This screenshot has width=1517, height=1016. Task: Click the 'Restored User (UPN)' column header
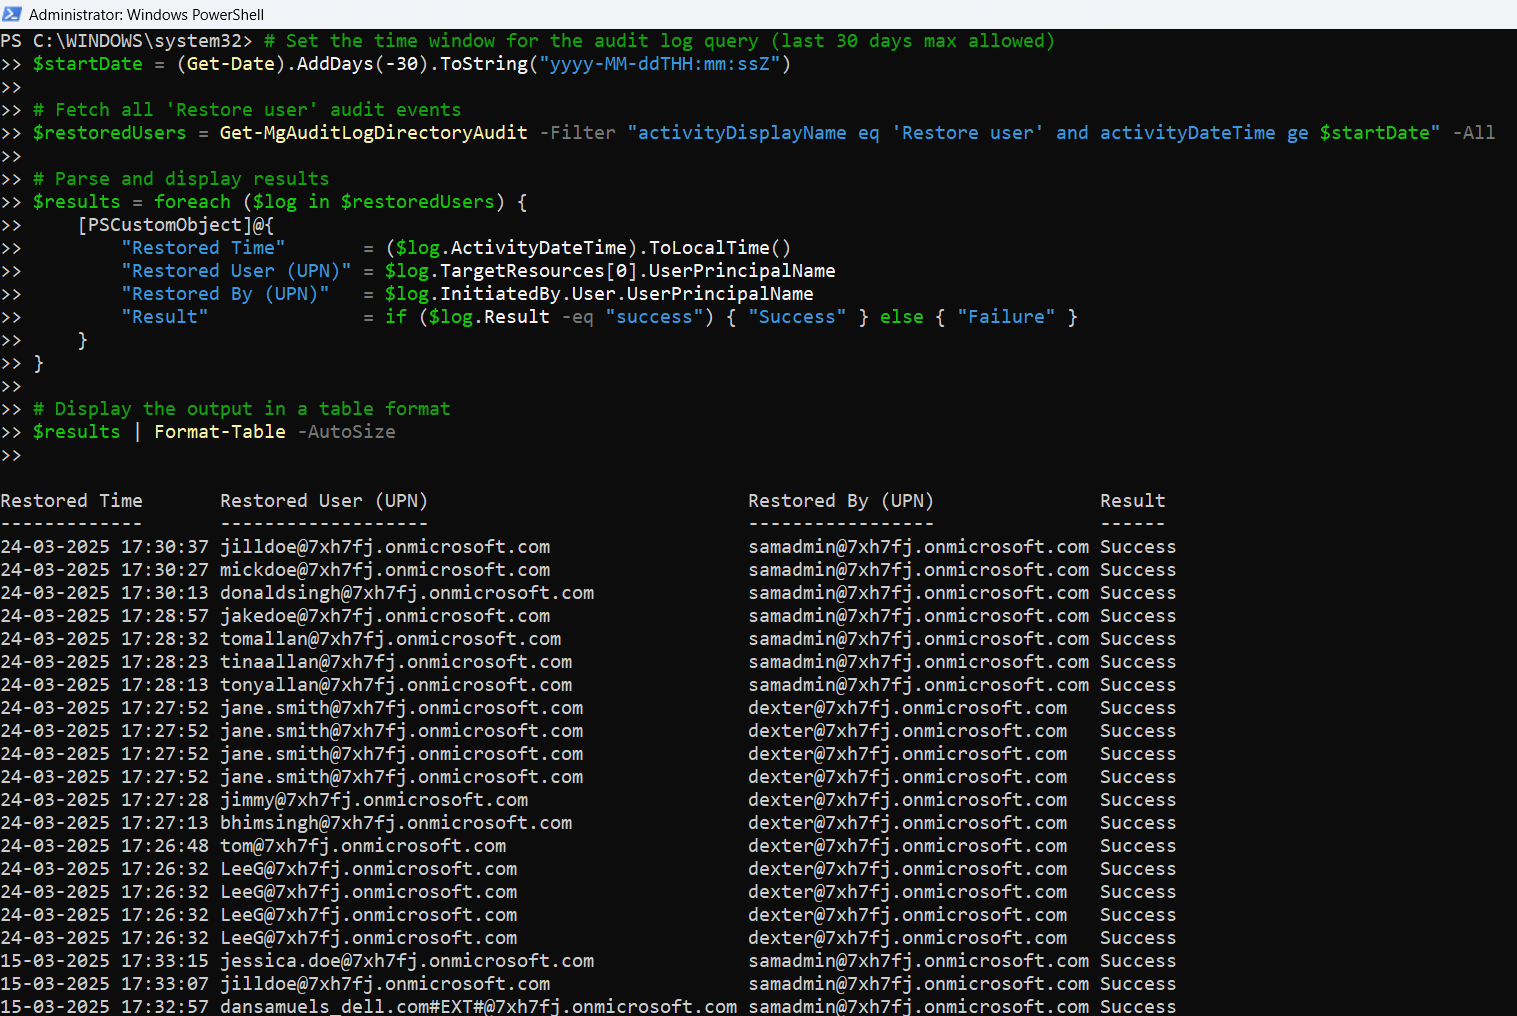tap(323, 501)
